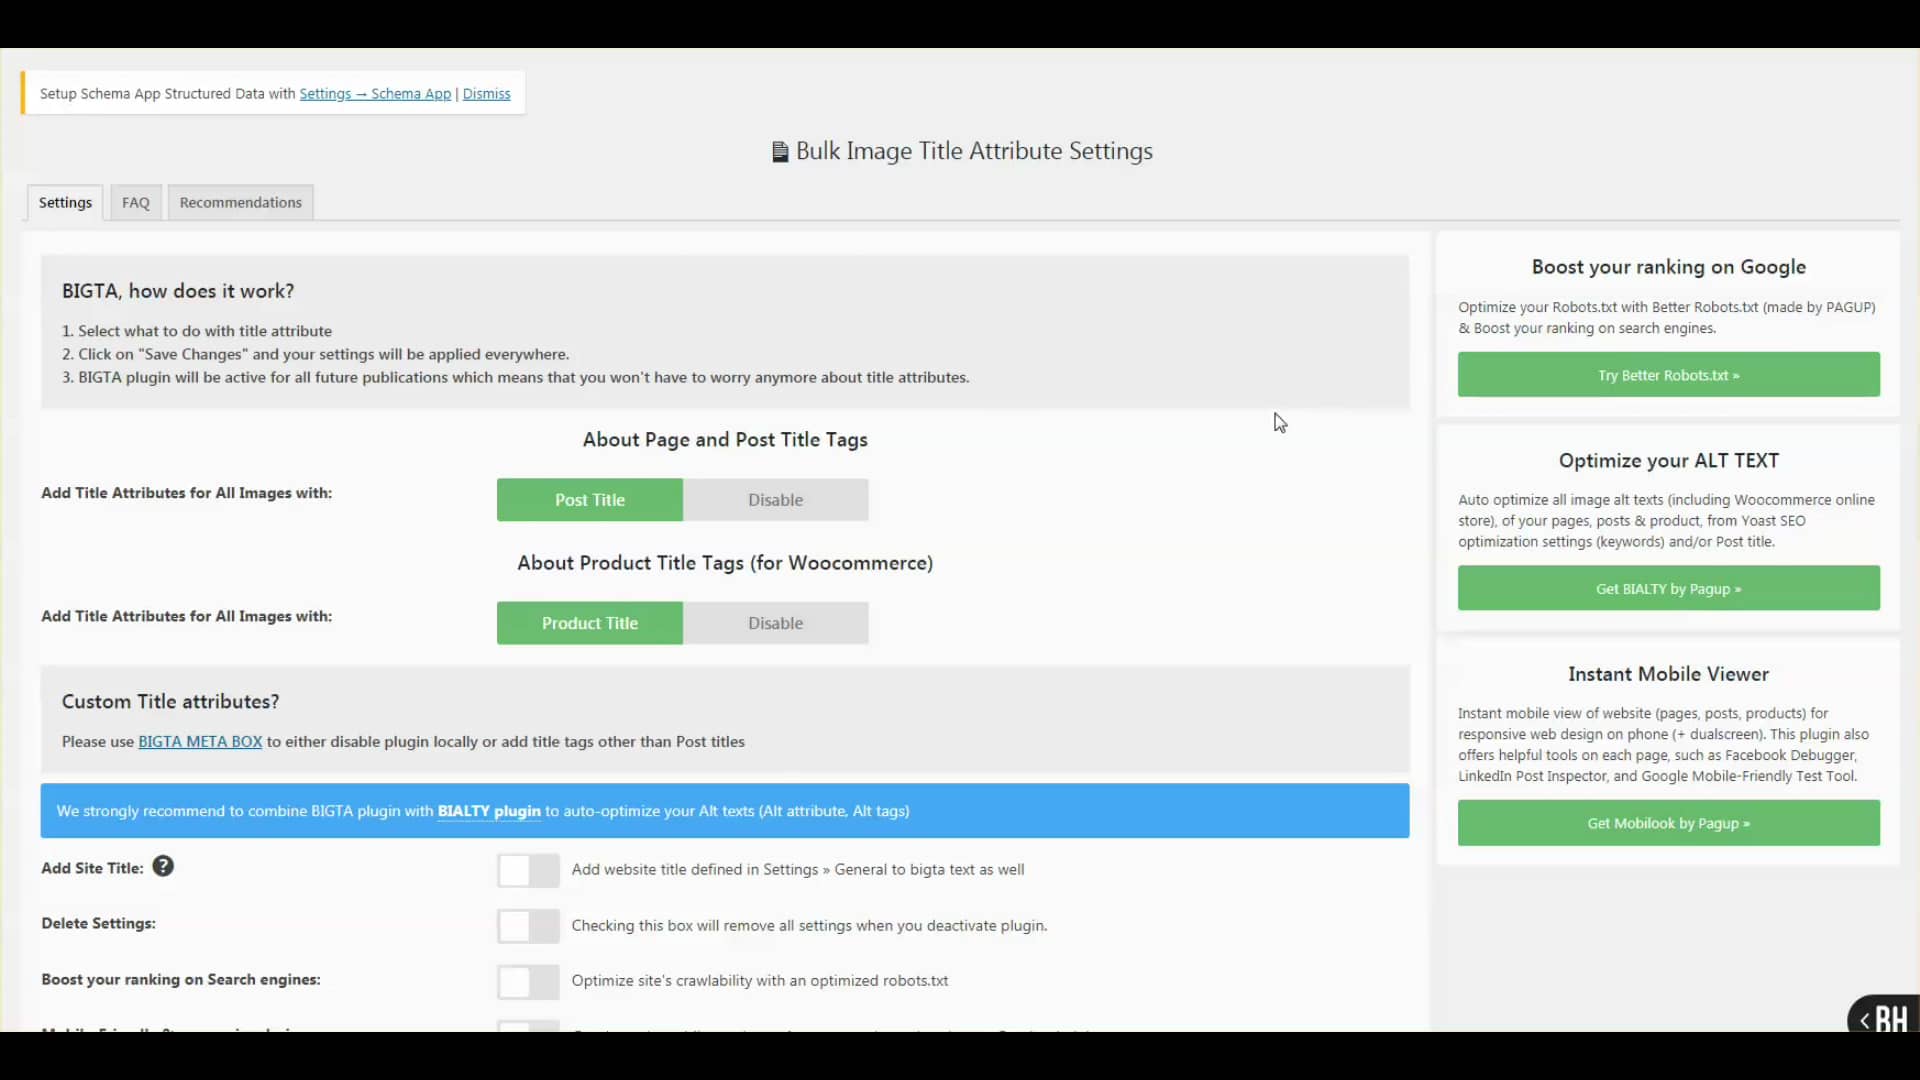Select Post Title for all image title attributes

589,499
